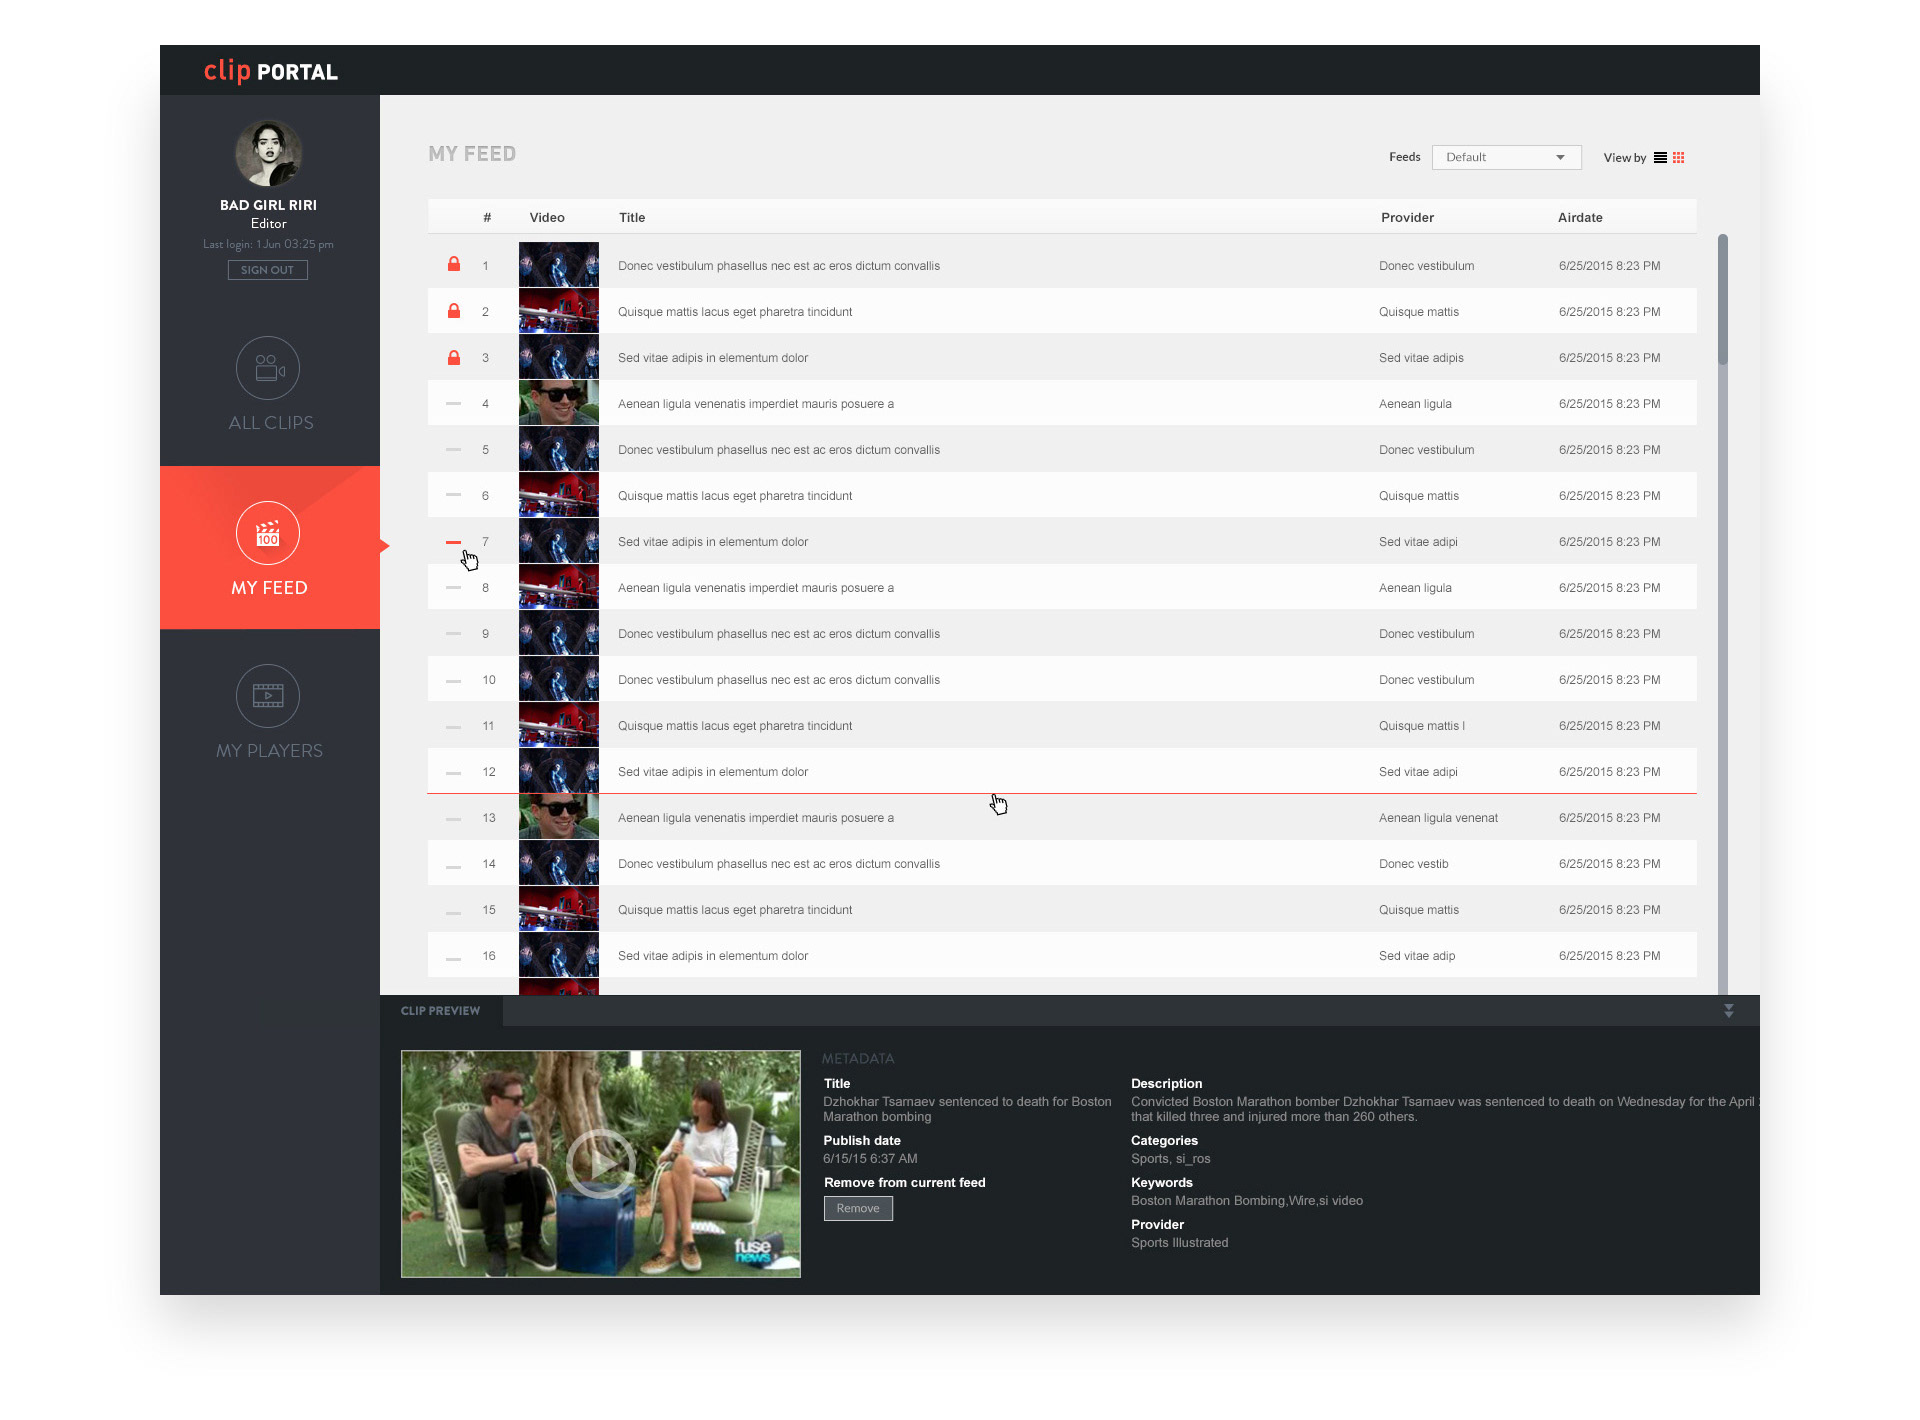This screenshot has height=1420, width=1920.
Task: Click the Remove button
Action: (x=858, y=1208)
